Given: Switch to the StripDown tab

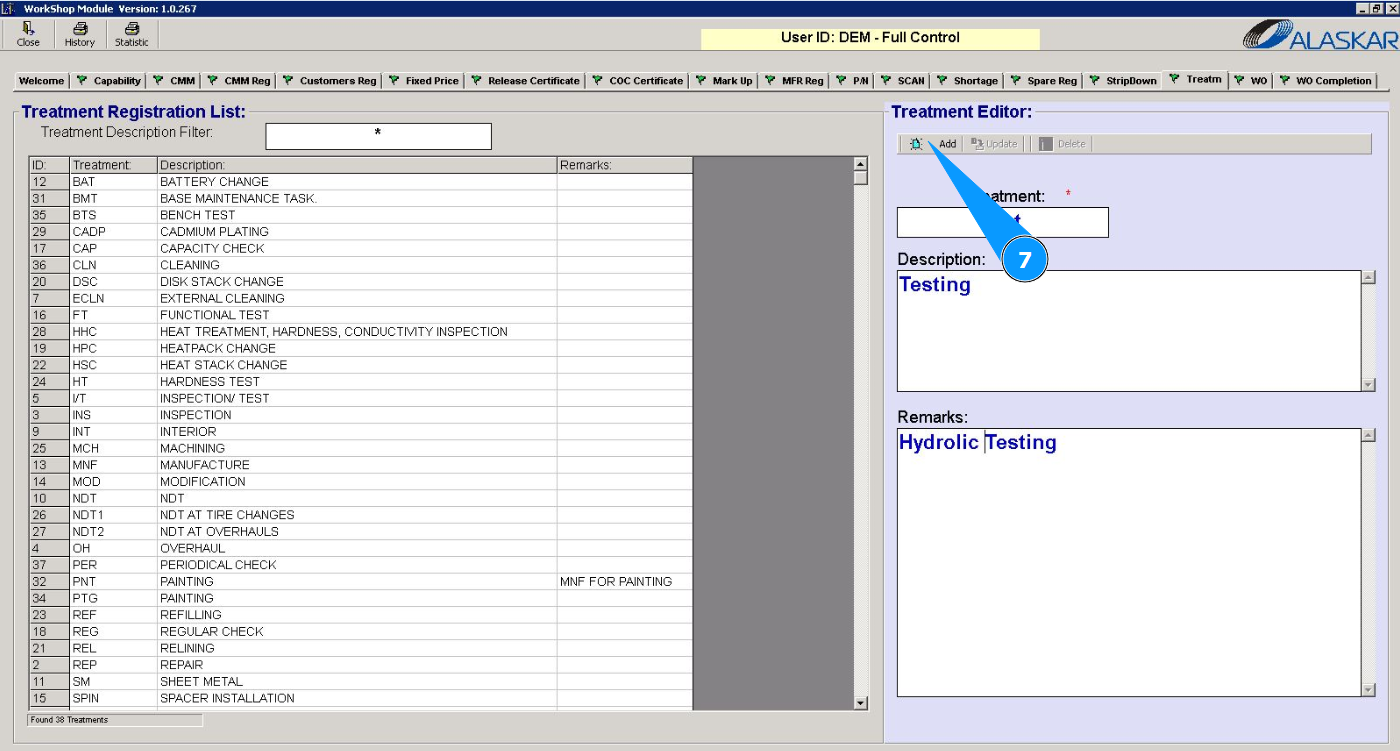Looking at the screenshot, I should [1122, 81].
